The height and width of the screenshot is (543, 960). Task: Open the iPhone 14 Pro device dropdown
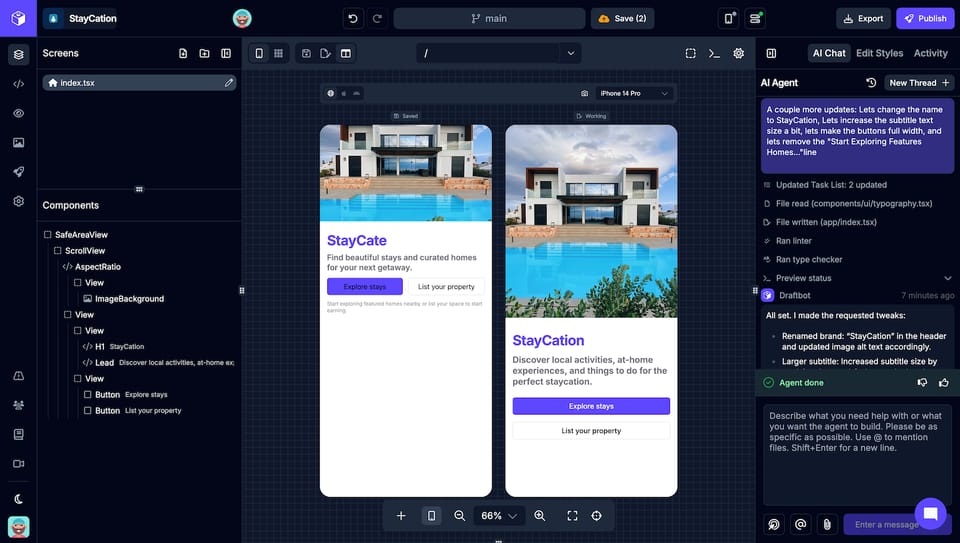tap(634, 93)
